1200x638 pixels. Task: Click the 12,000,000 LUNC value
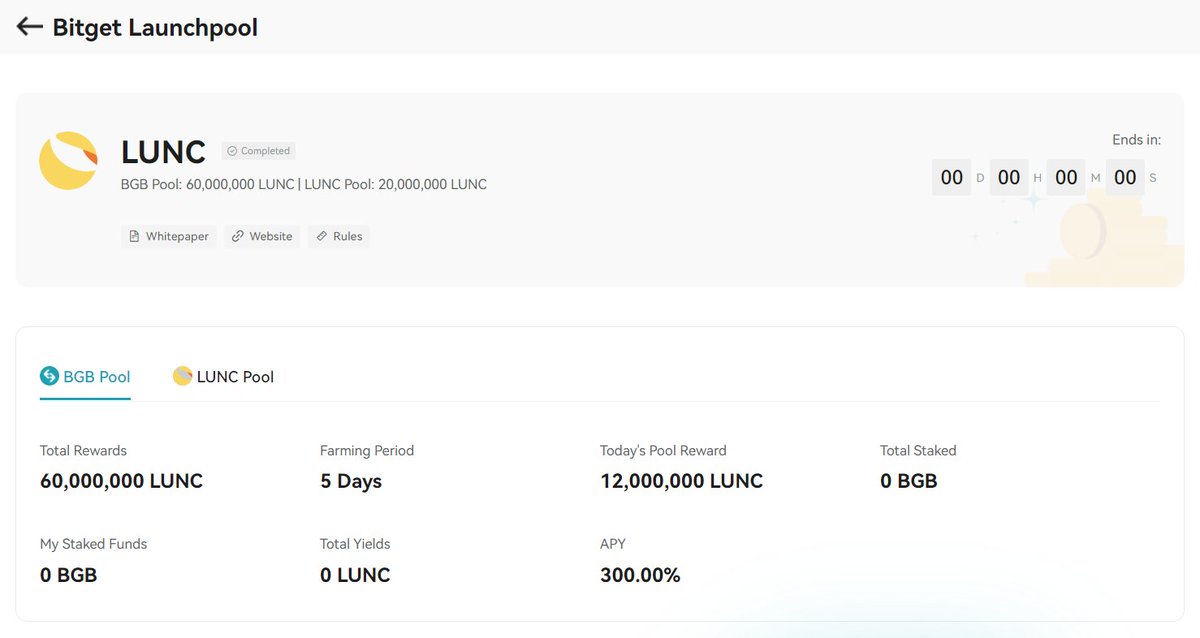pyautogui.click(x=682, y=481)
